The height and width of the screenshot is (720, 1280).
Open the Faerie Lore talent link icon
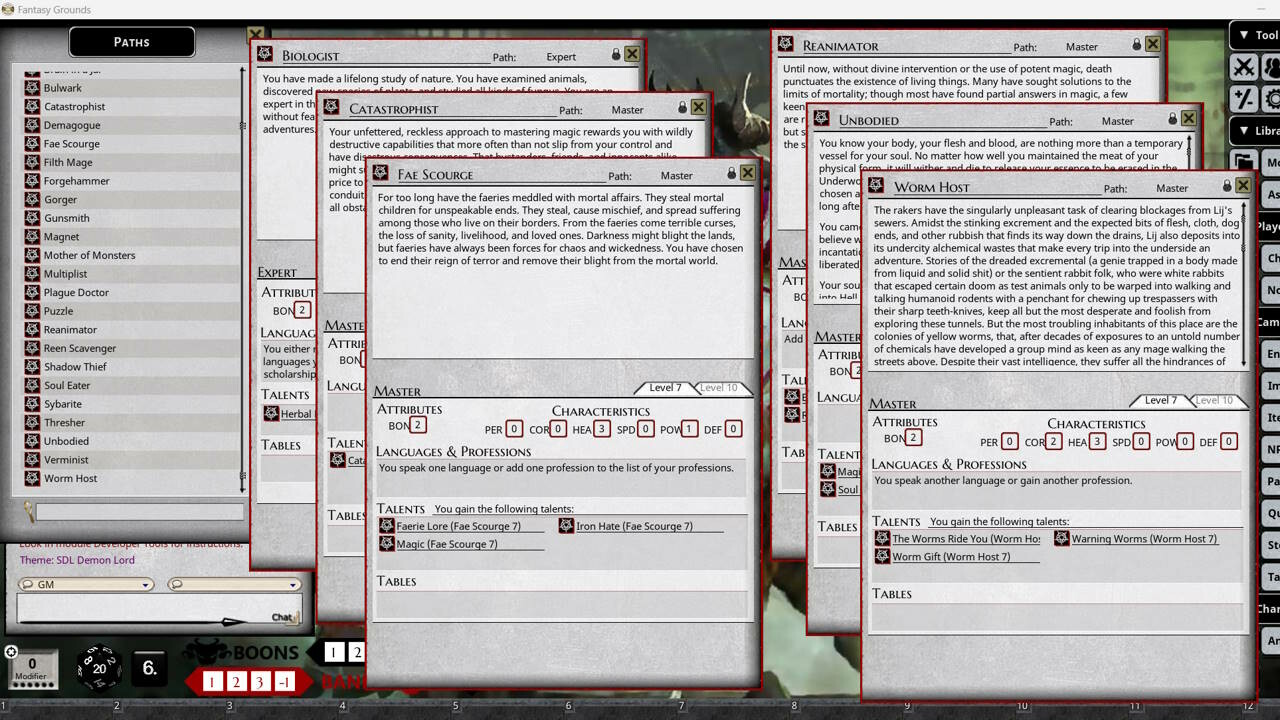[x=387, y=526]
